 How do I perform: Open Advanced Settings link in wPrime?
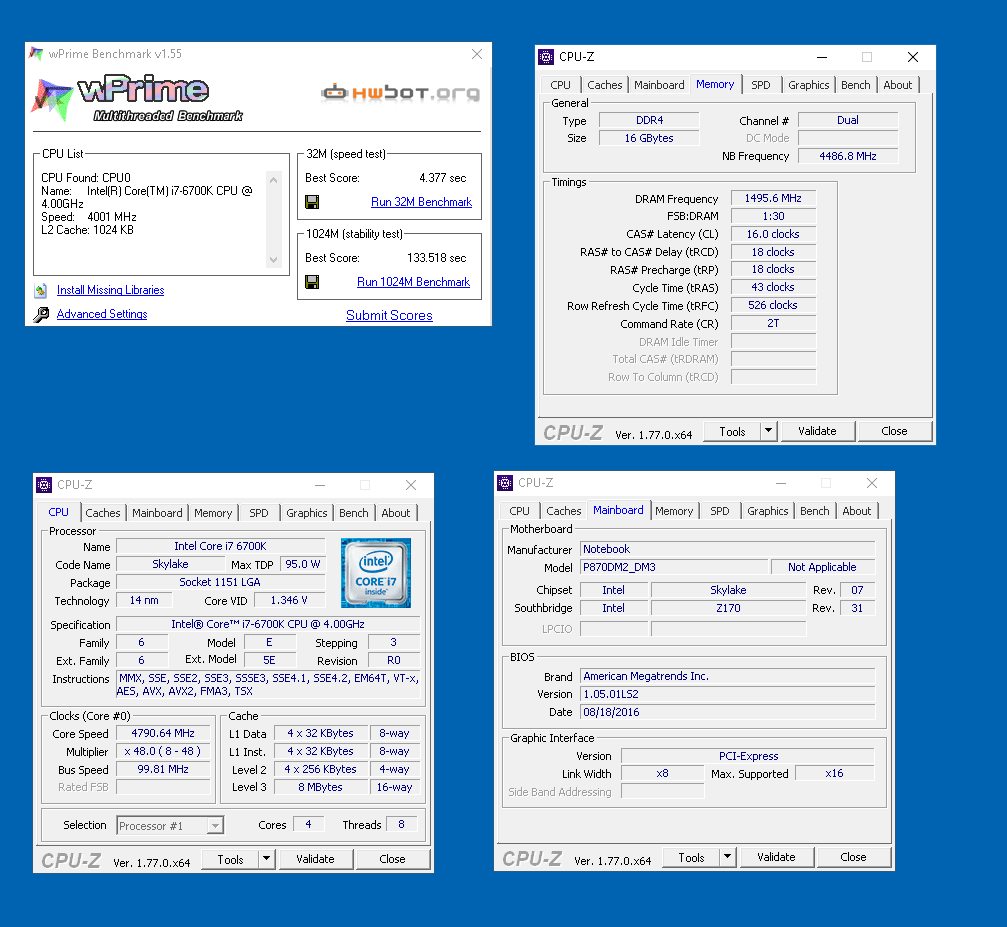(102, 314)
